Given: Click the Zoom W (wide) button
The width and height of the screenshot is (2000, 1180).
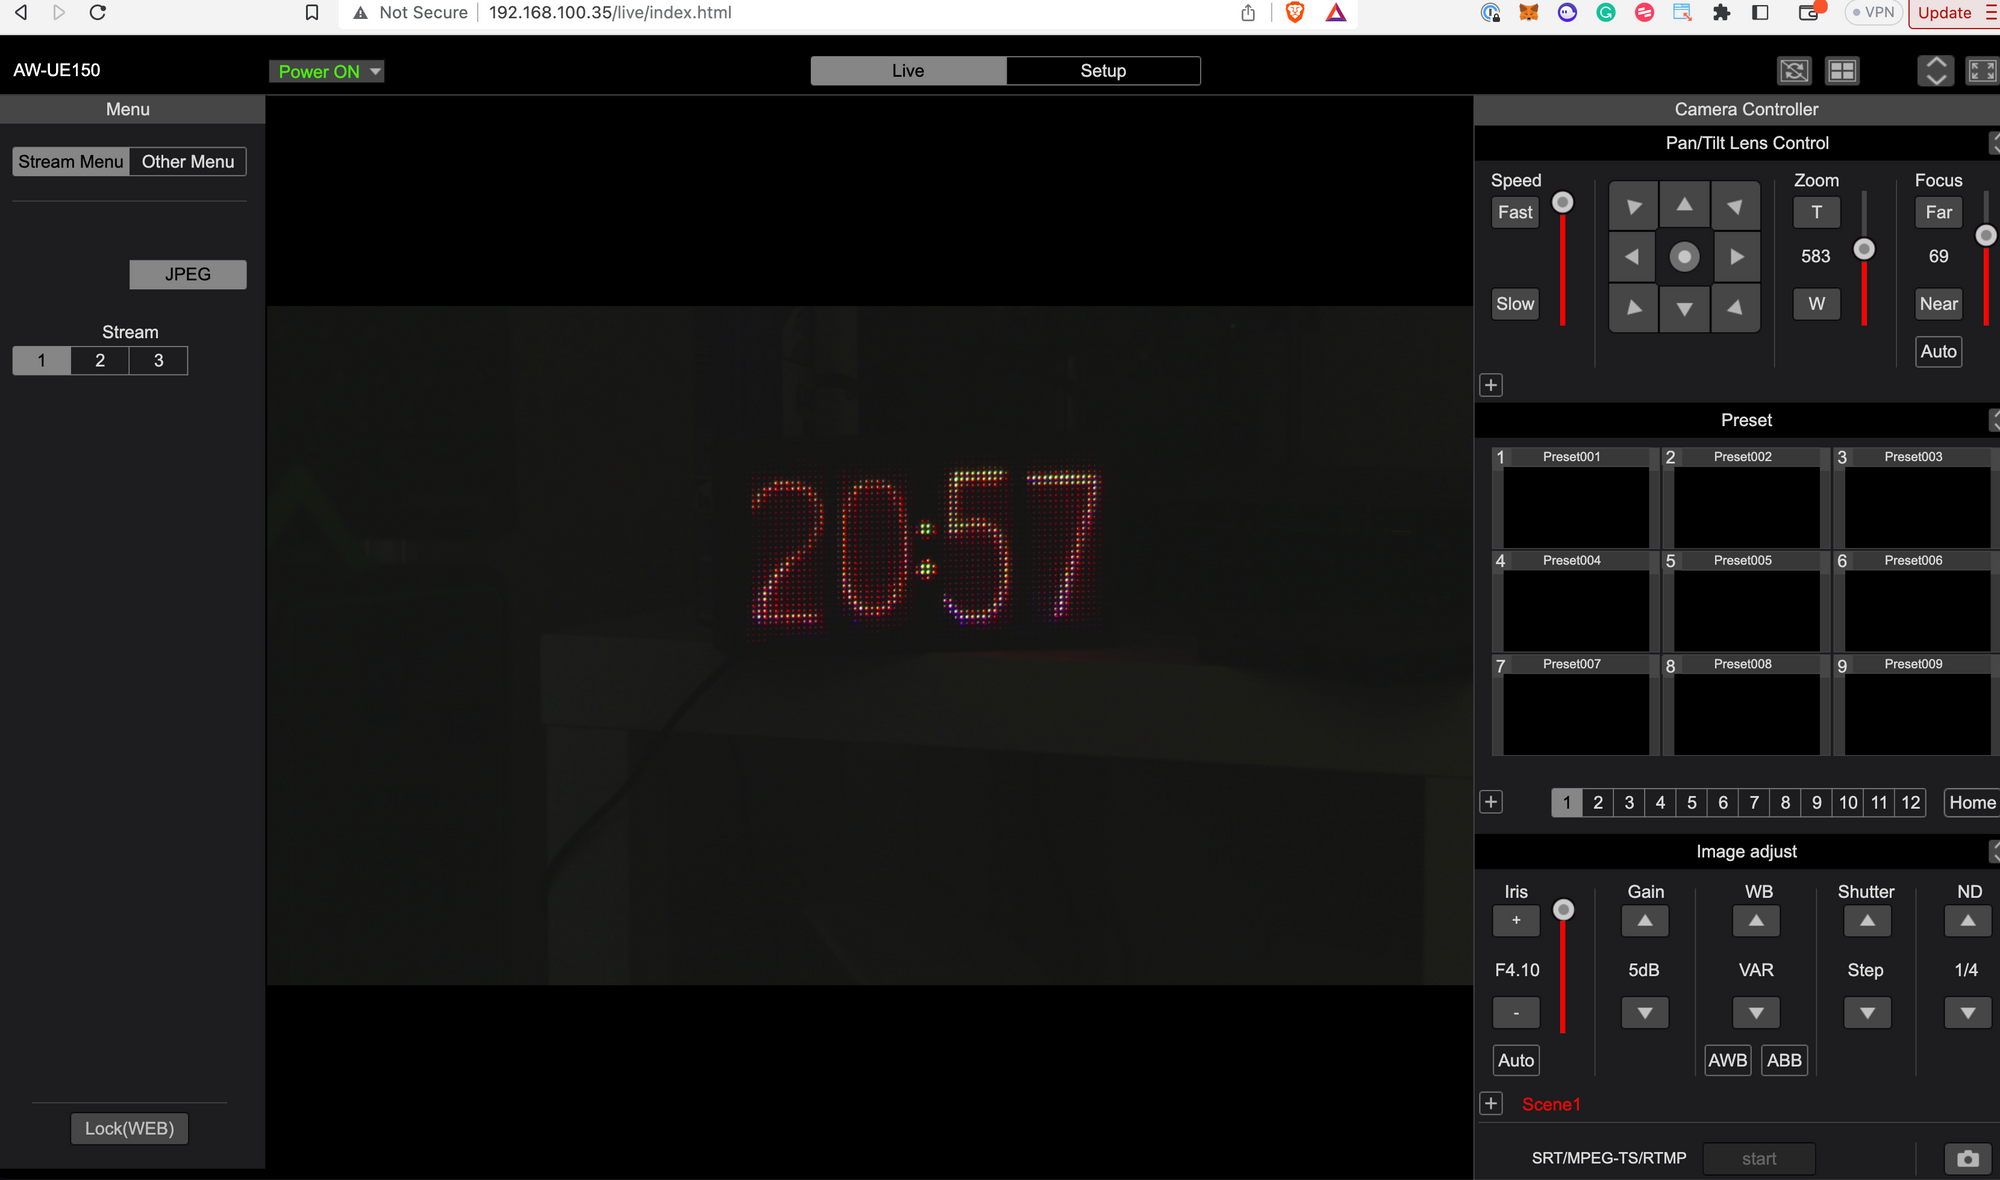Looking at the screenshot, I should click(1816, 303).
